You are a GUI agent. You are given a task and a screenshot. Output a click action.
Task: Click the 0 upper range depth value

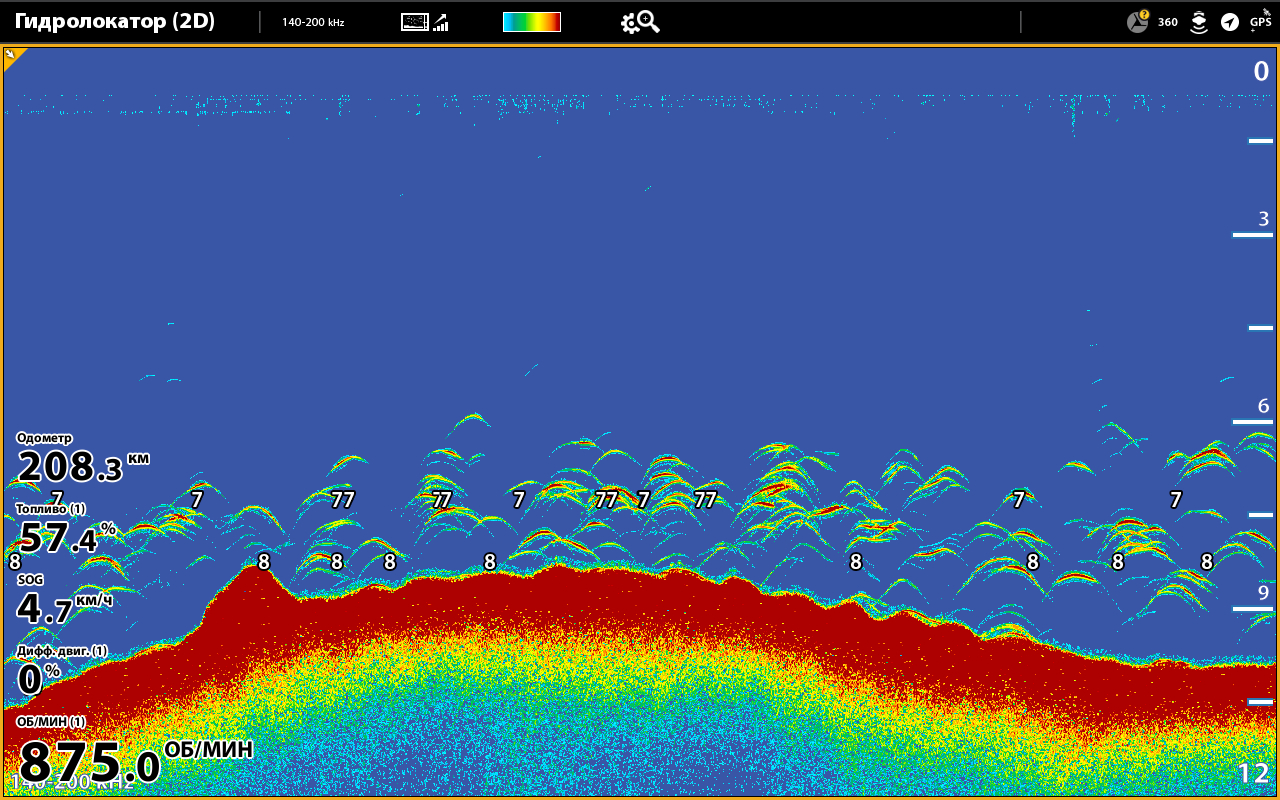tap(1261, 71)
